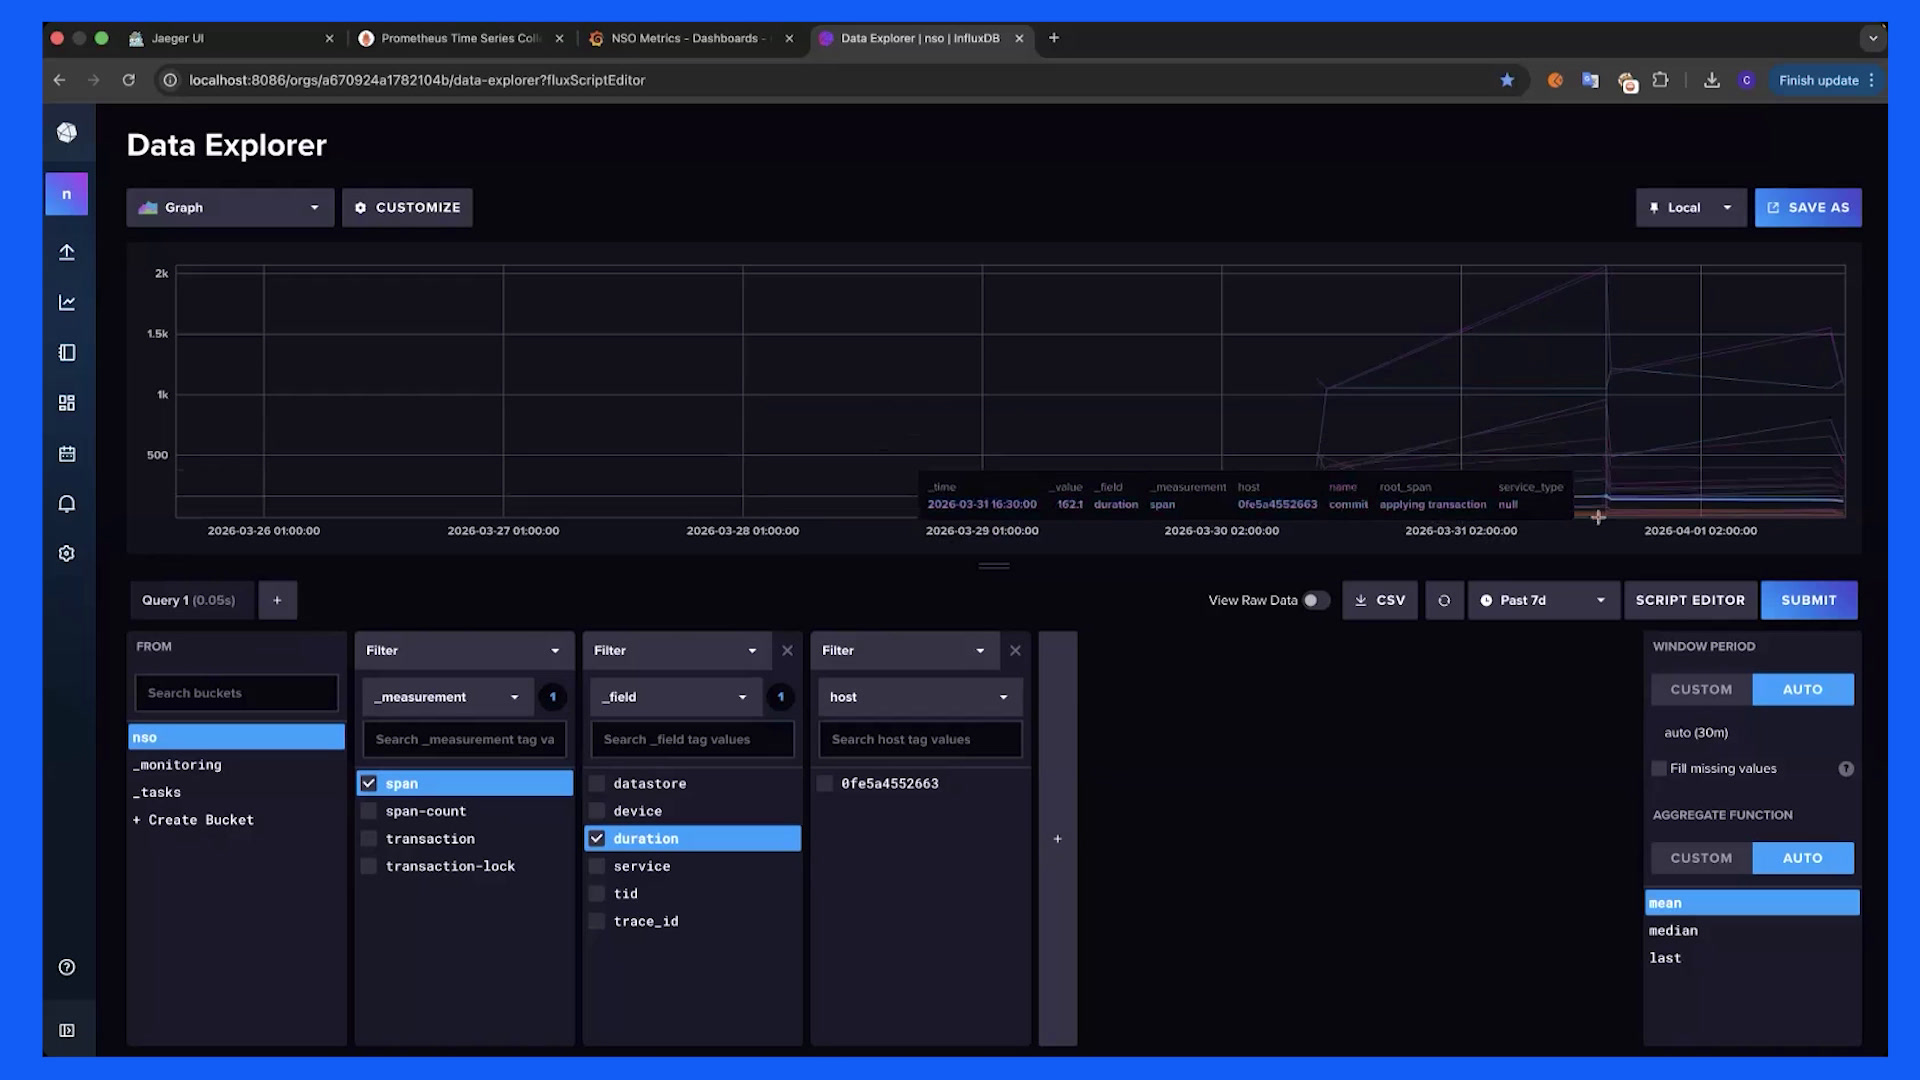Open the Tasks calendar icon in sidebar
1920x1080 pixels.
coord(67,454)
